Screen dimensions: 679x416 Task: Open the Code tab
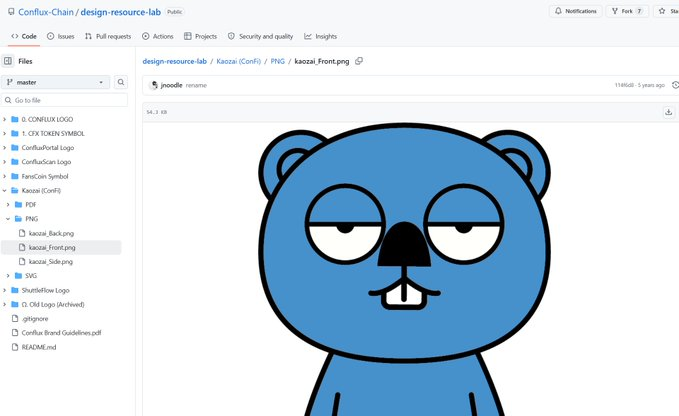coord(24,36)
